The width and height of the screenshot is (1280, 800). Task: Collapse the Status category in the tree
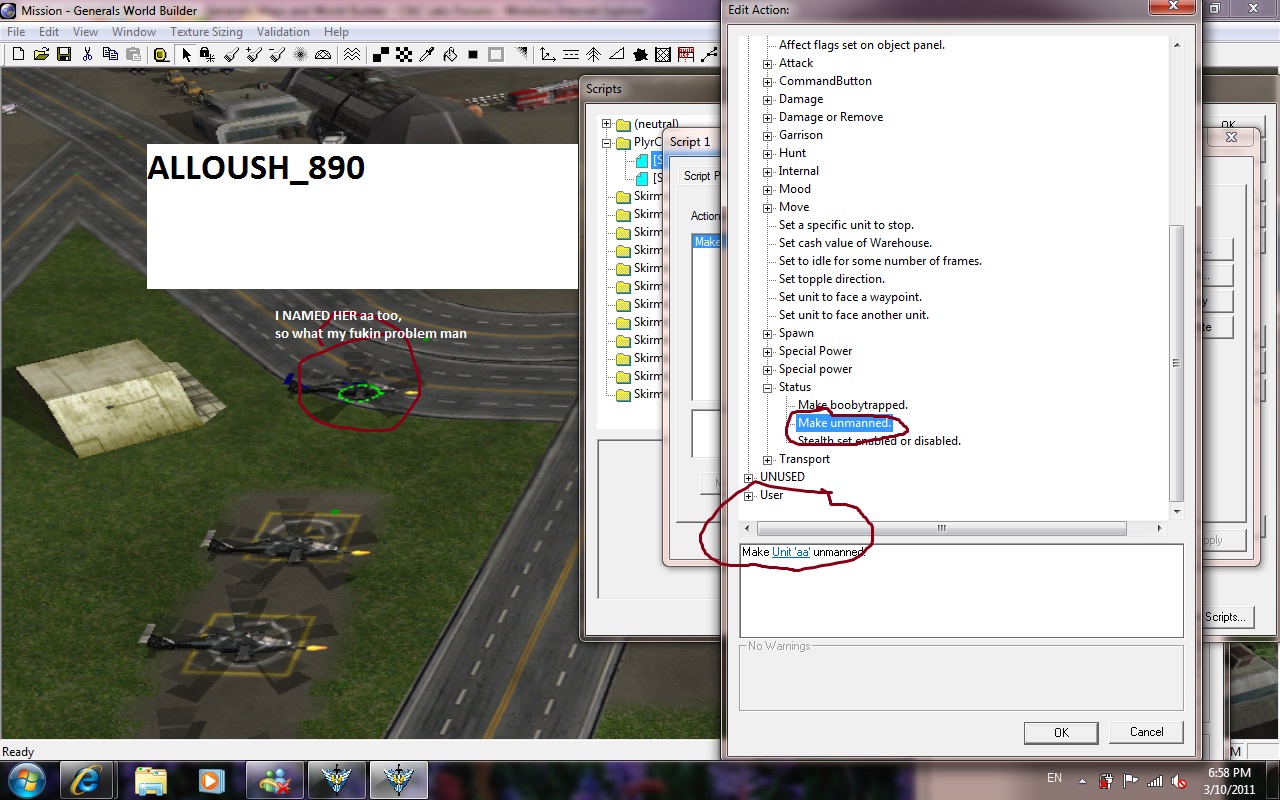coord(768,387)
